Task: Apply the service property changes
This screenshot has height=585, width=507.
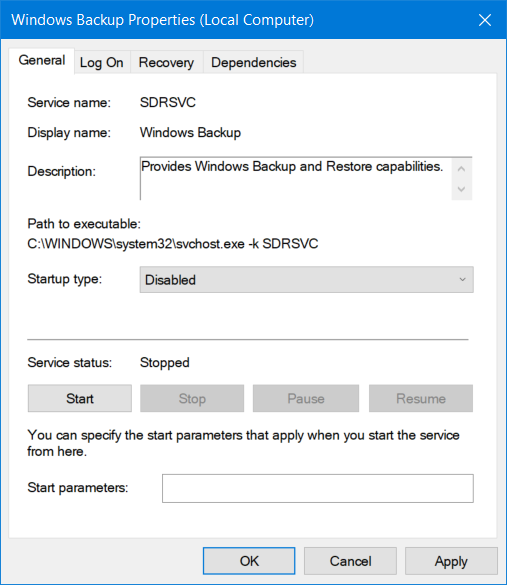Action: 451,561
